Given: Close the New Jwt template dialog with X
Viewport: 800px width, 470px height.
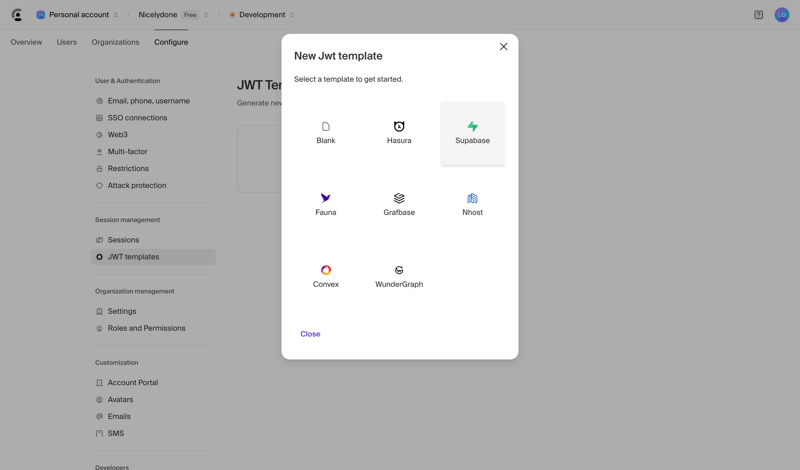Looking at the screenshot, I should (x=504, y=46).
